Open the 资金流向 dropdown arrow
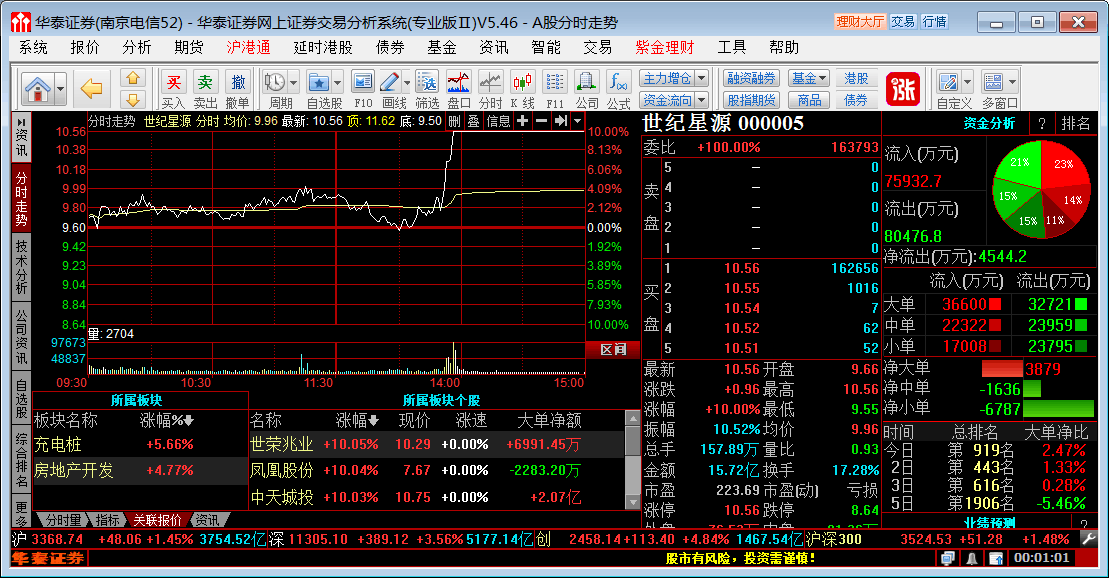The width and height of the screenshot is (1109, 578). coord(702,100)
